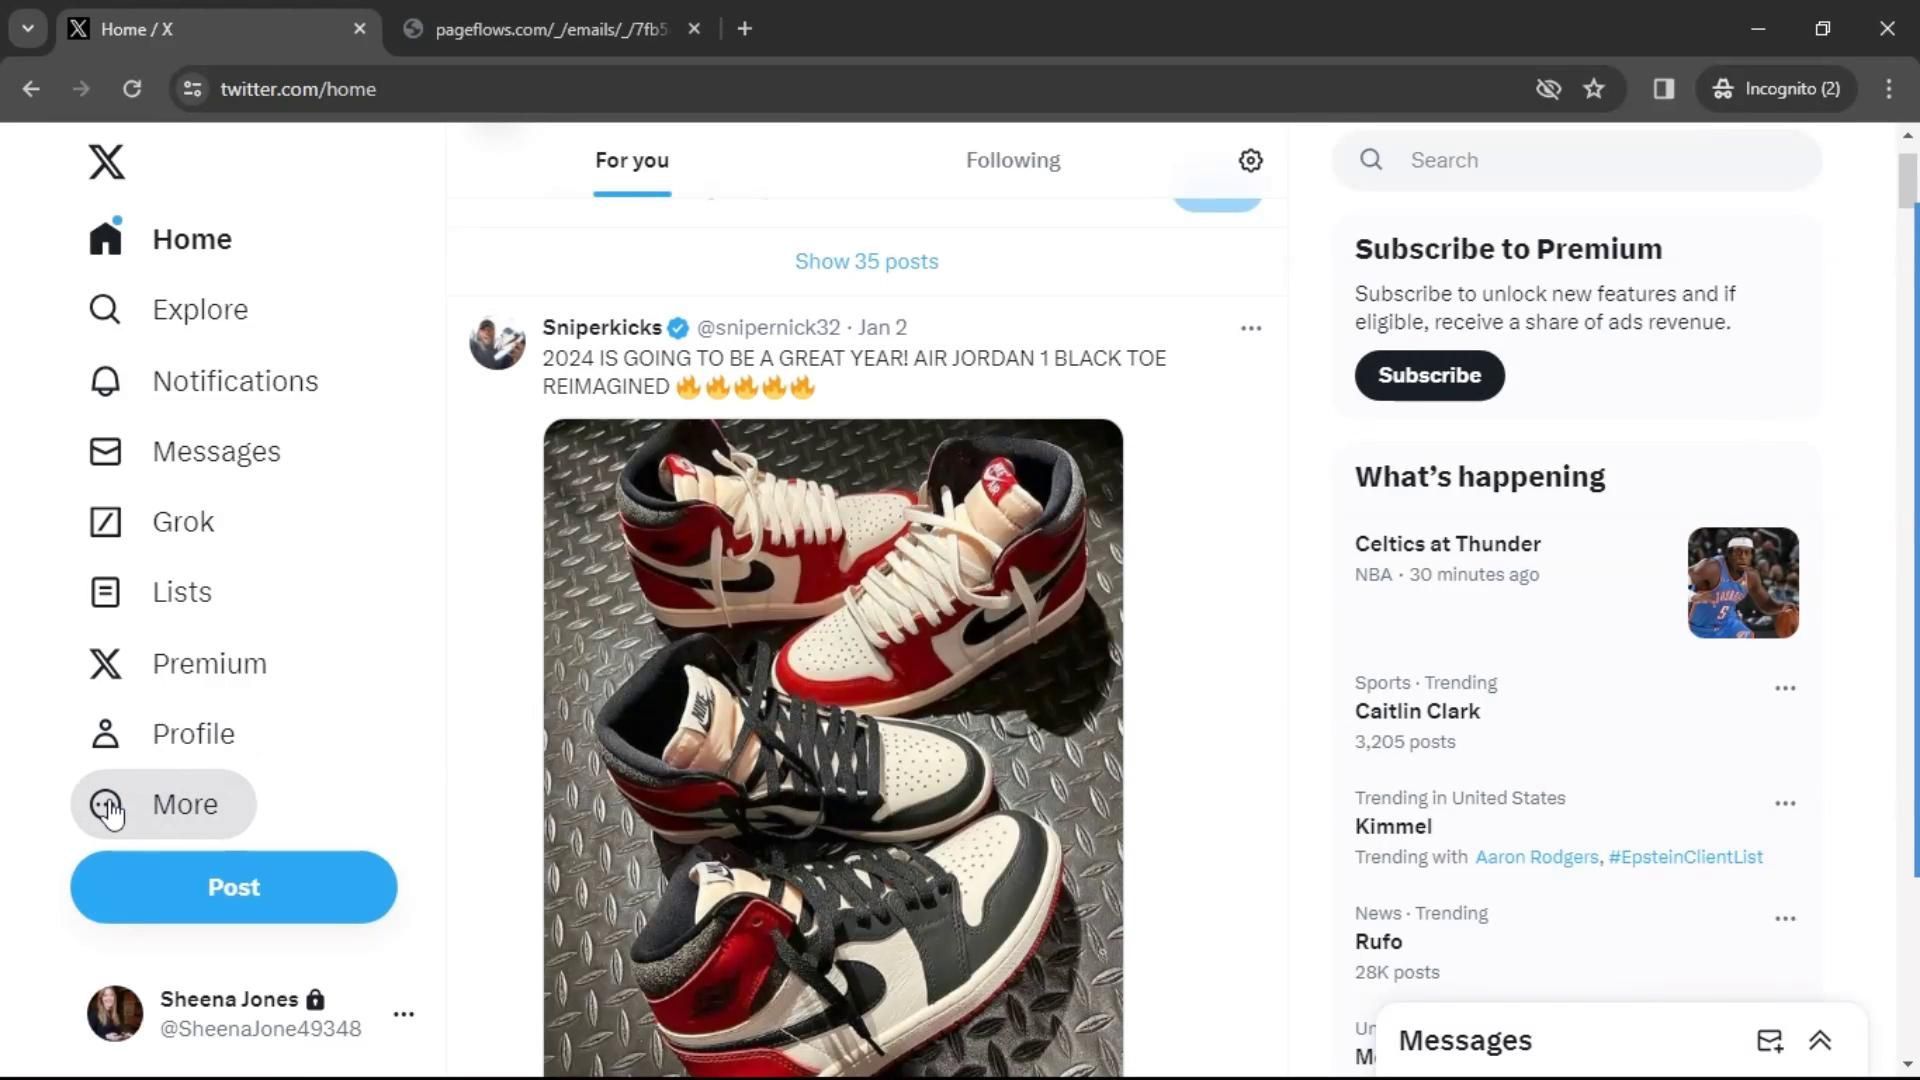This screenshot has height=1080, width=1920.
Task: Click new message icon in Messages drawer
Action: tap(1769, 1041)
